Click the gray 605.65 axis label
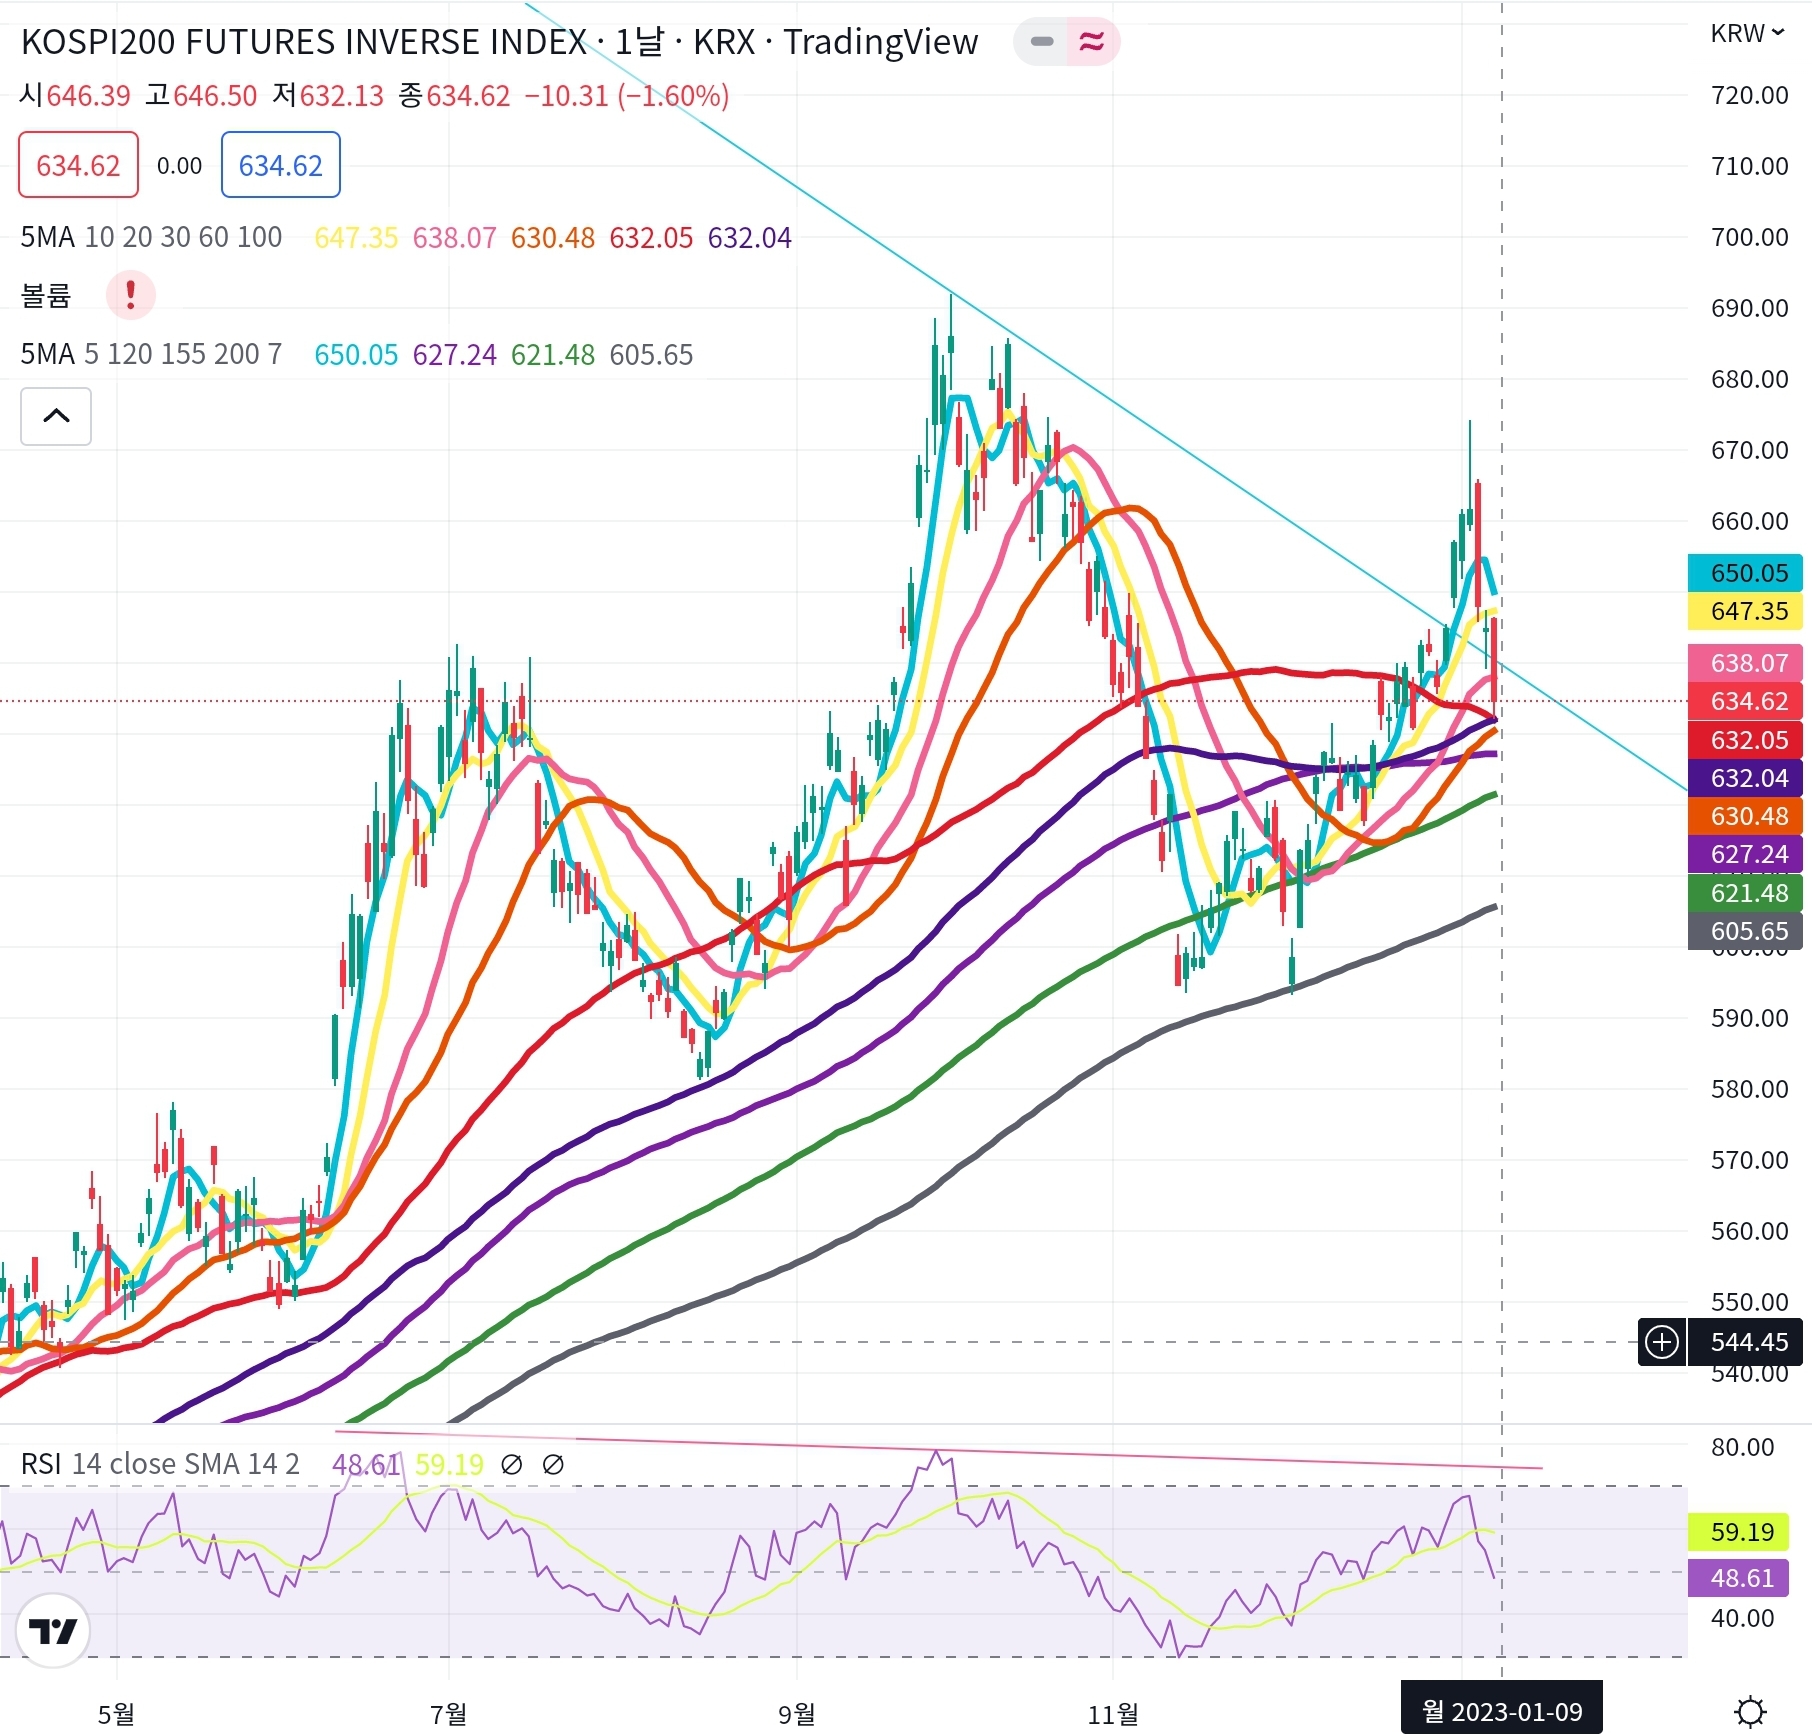 click(1745, 931)
